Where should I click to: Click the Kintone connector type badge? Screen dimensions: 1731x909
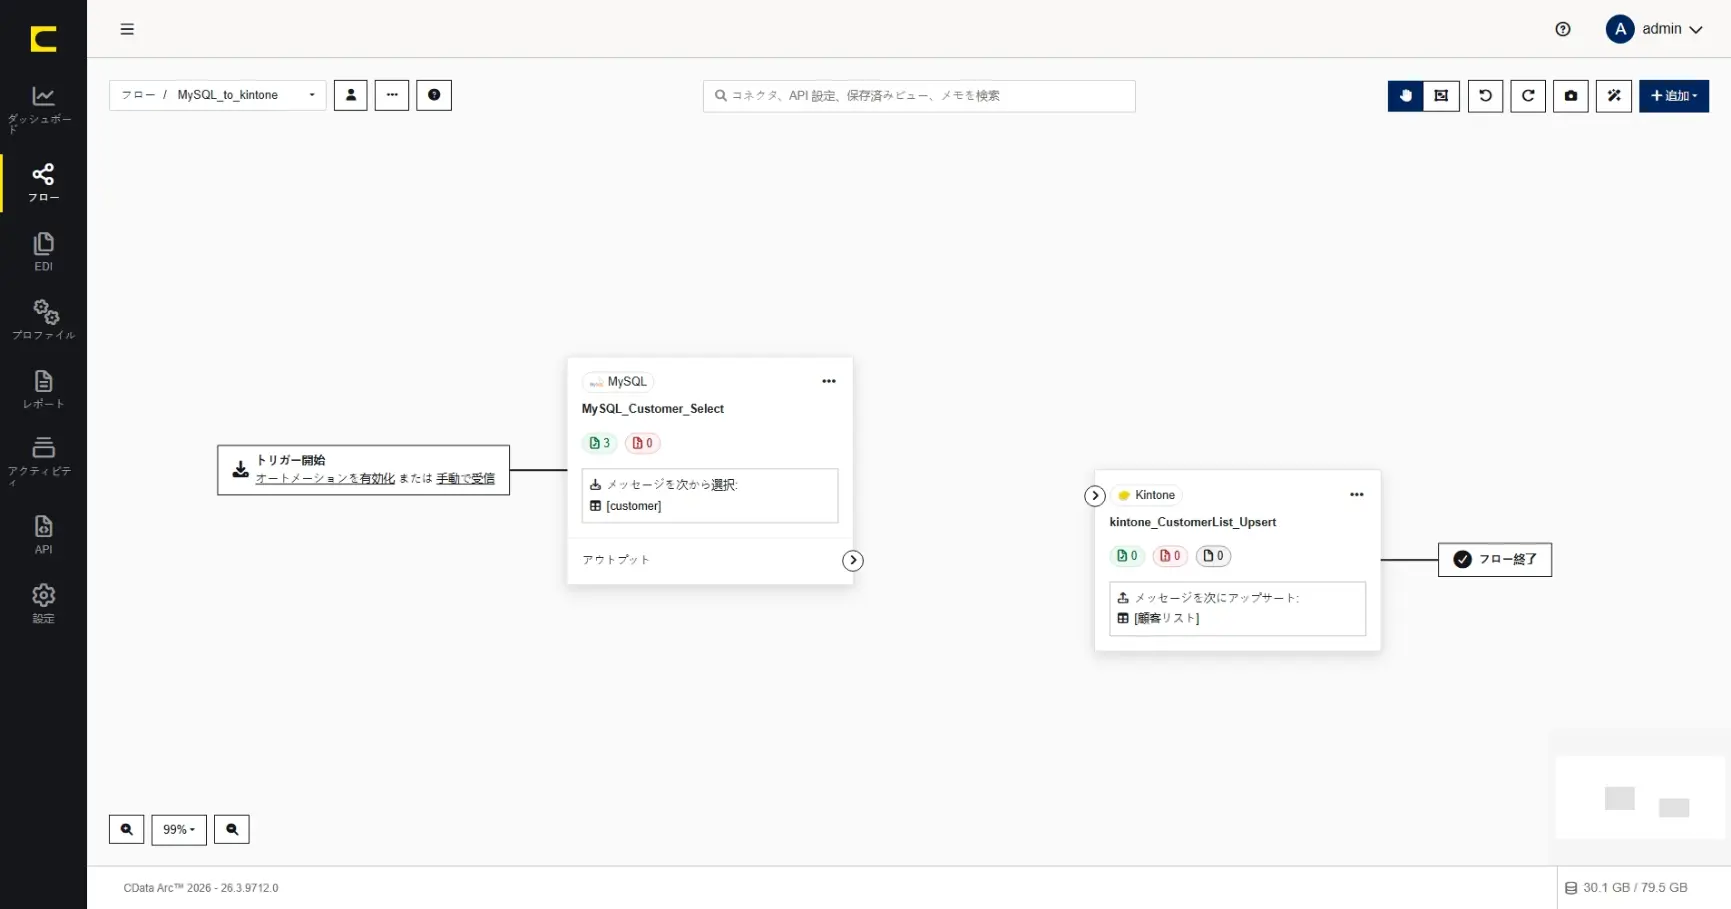(1146, 495)
